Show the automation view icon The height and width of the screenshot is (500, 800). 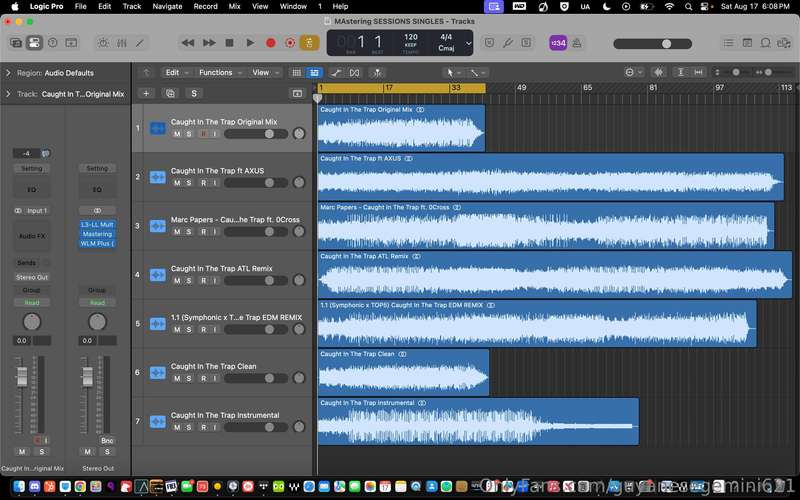[x=336, y=73]
